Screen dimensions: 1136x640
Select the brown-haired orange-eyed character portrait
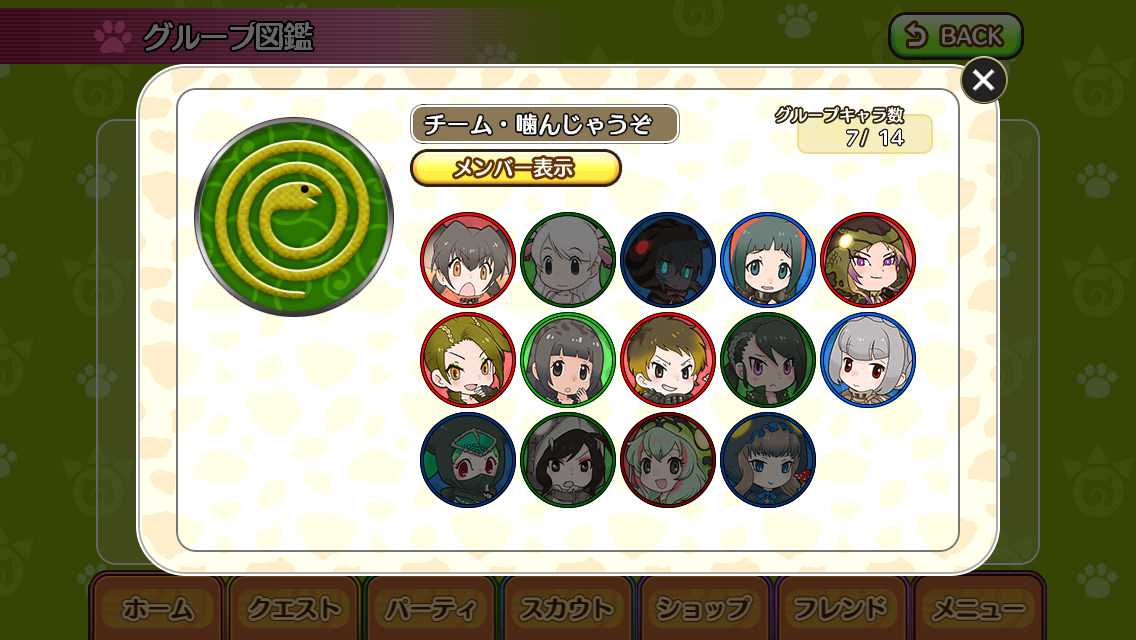(x=468, y=260)
